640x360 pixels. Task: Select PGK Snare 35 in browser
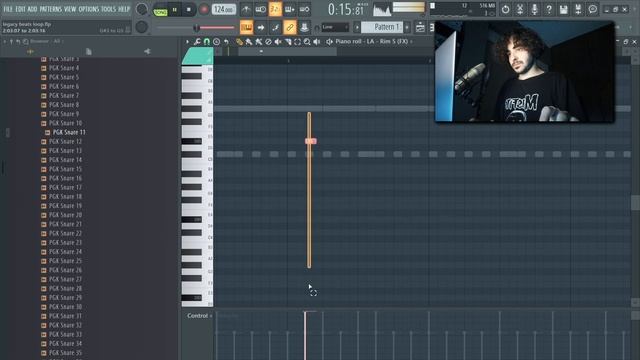pos(65,353)
